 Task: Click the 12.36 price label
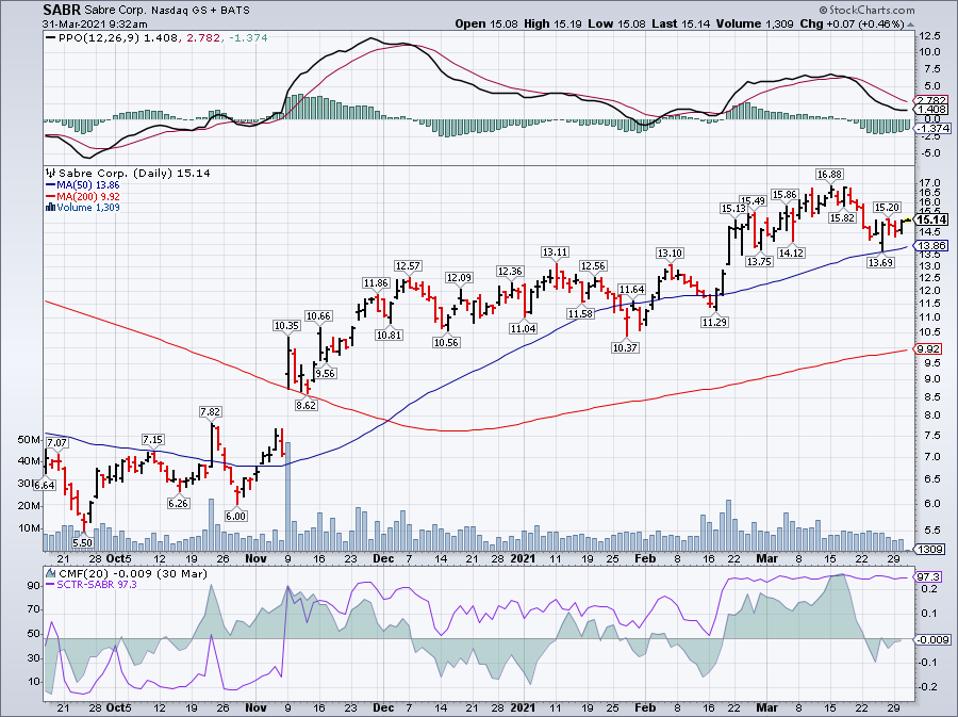(x=510, y=271)
